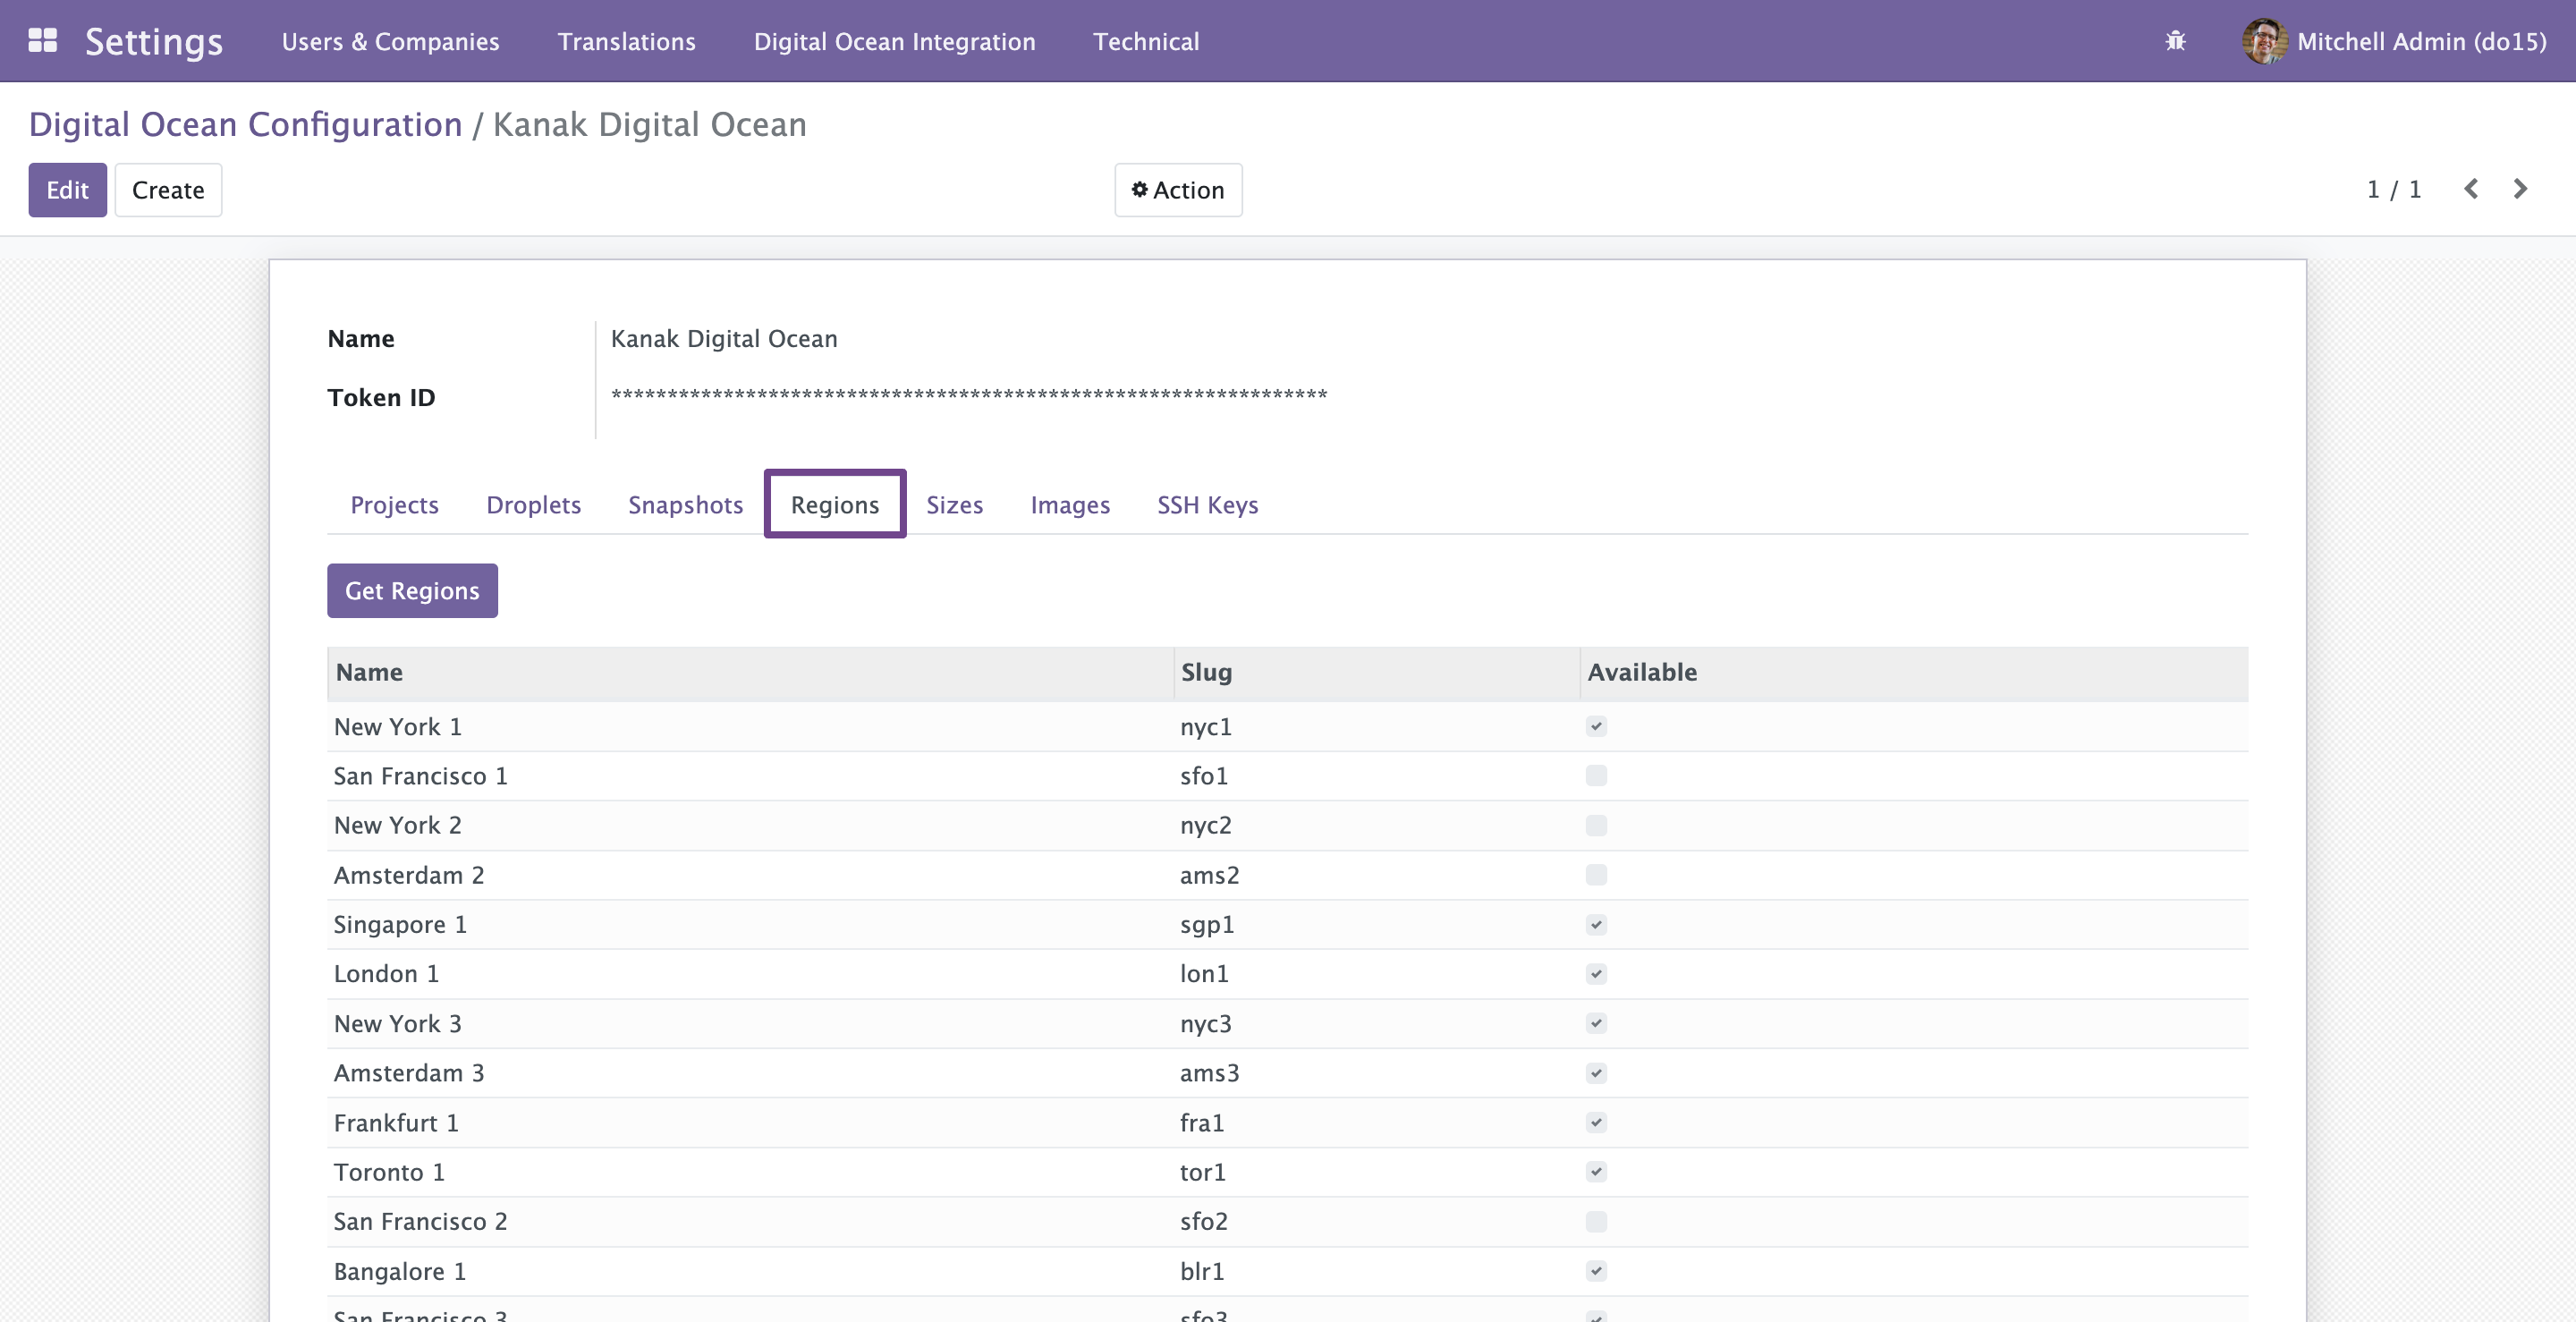Sort by the Available column header
The height and width of the screenshot is (1322, 2576).
pyautogui.click(x=1914, y=673)
